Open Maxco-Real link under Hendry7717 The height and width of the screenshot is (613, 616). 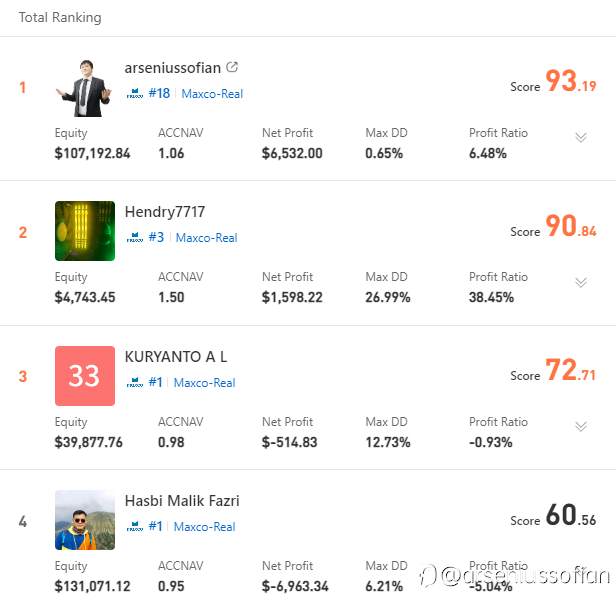(206, 237)
